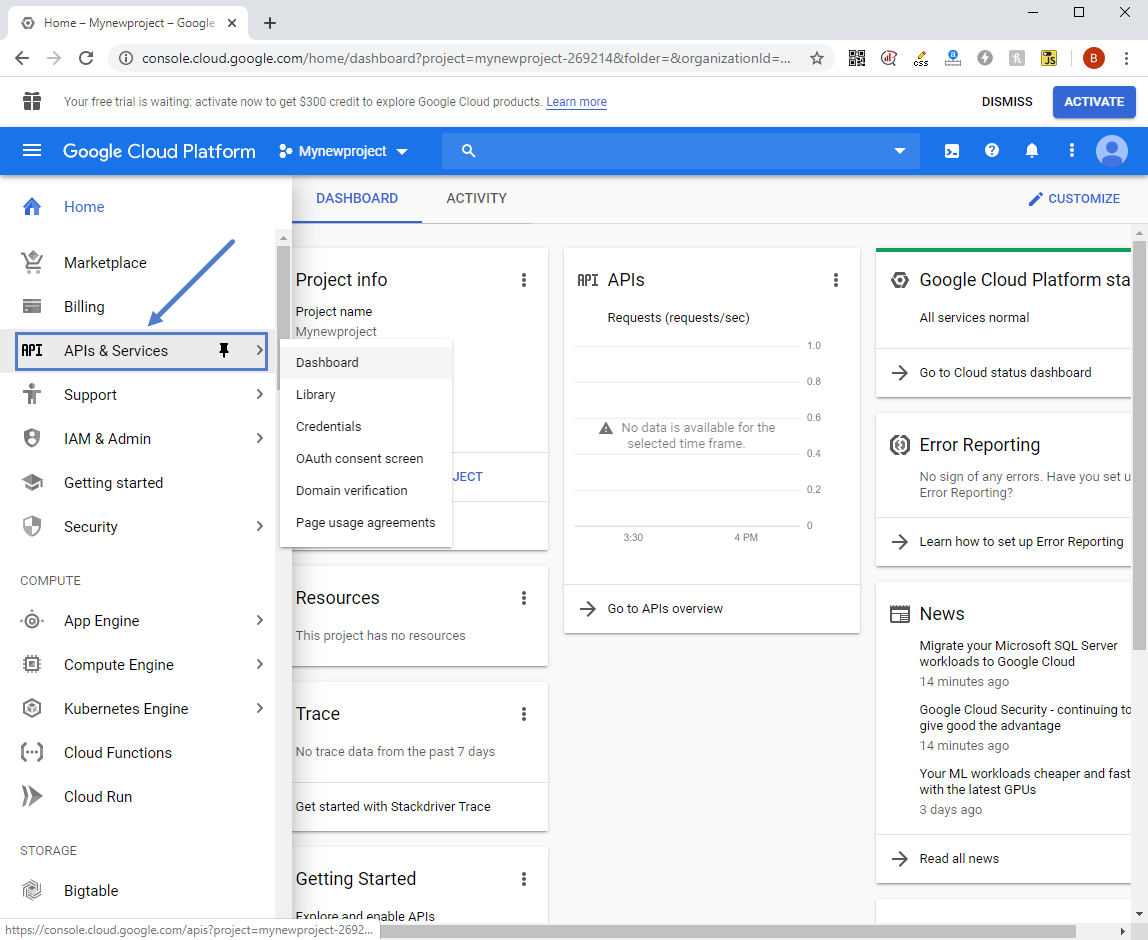
Task: Expand the Mynewproject project selector
Action: tap(343, 151)
